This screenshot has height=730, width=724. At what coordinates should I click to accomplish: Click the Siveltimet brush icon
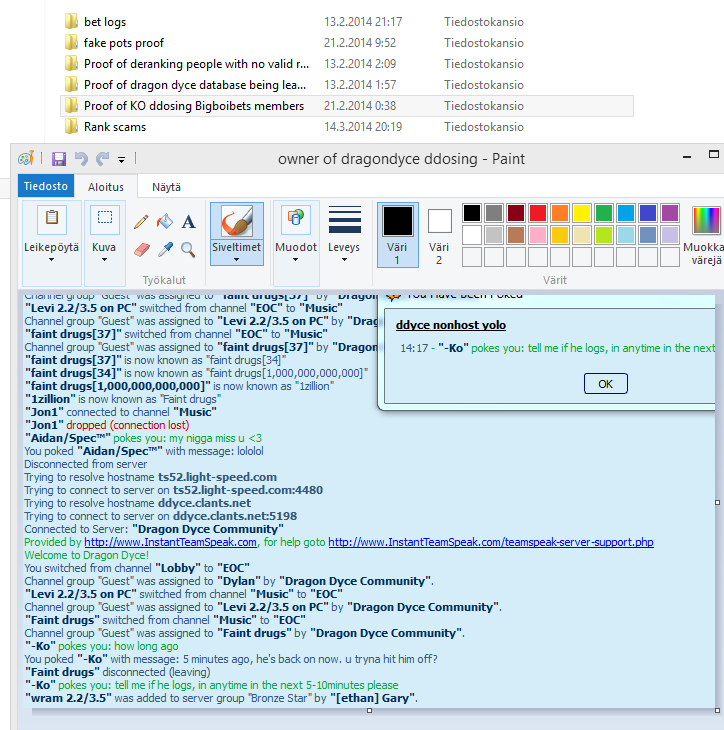pyautogui.click(x=237, y=221)
